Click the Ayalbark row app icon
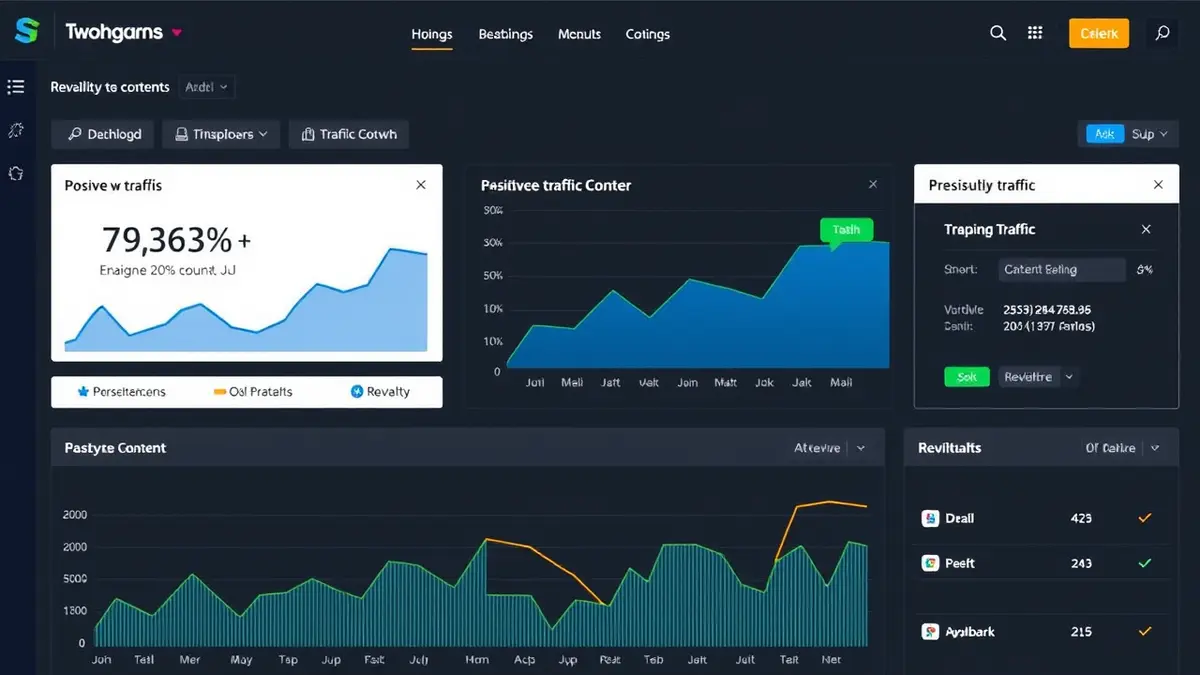 pyautogui.click(x=929, y=631)
